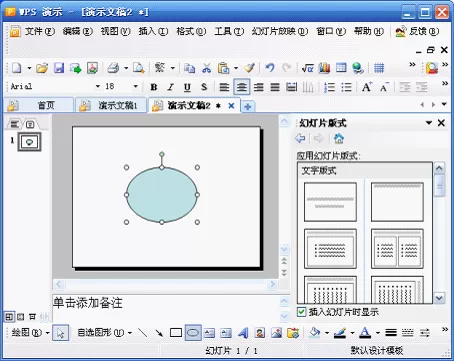Toggle underline formatting
454x361 pixels.
click(187, 87)
